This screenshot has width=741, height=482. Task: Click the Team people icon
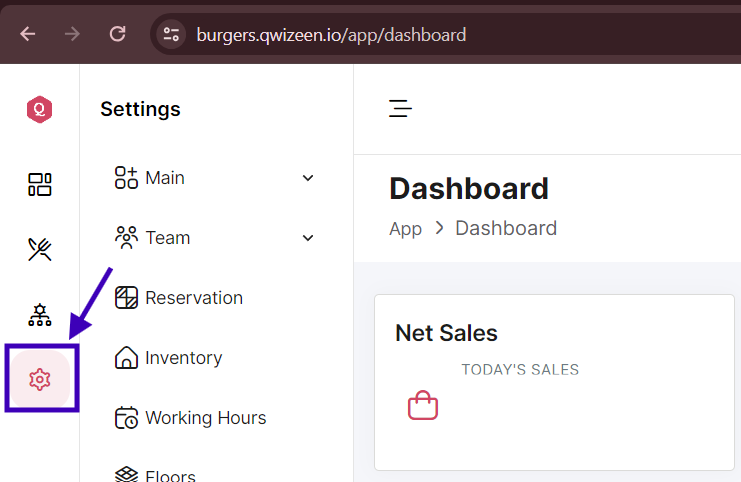[126, 238]
